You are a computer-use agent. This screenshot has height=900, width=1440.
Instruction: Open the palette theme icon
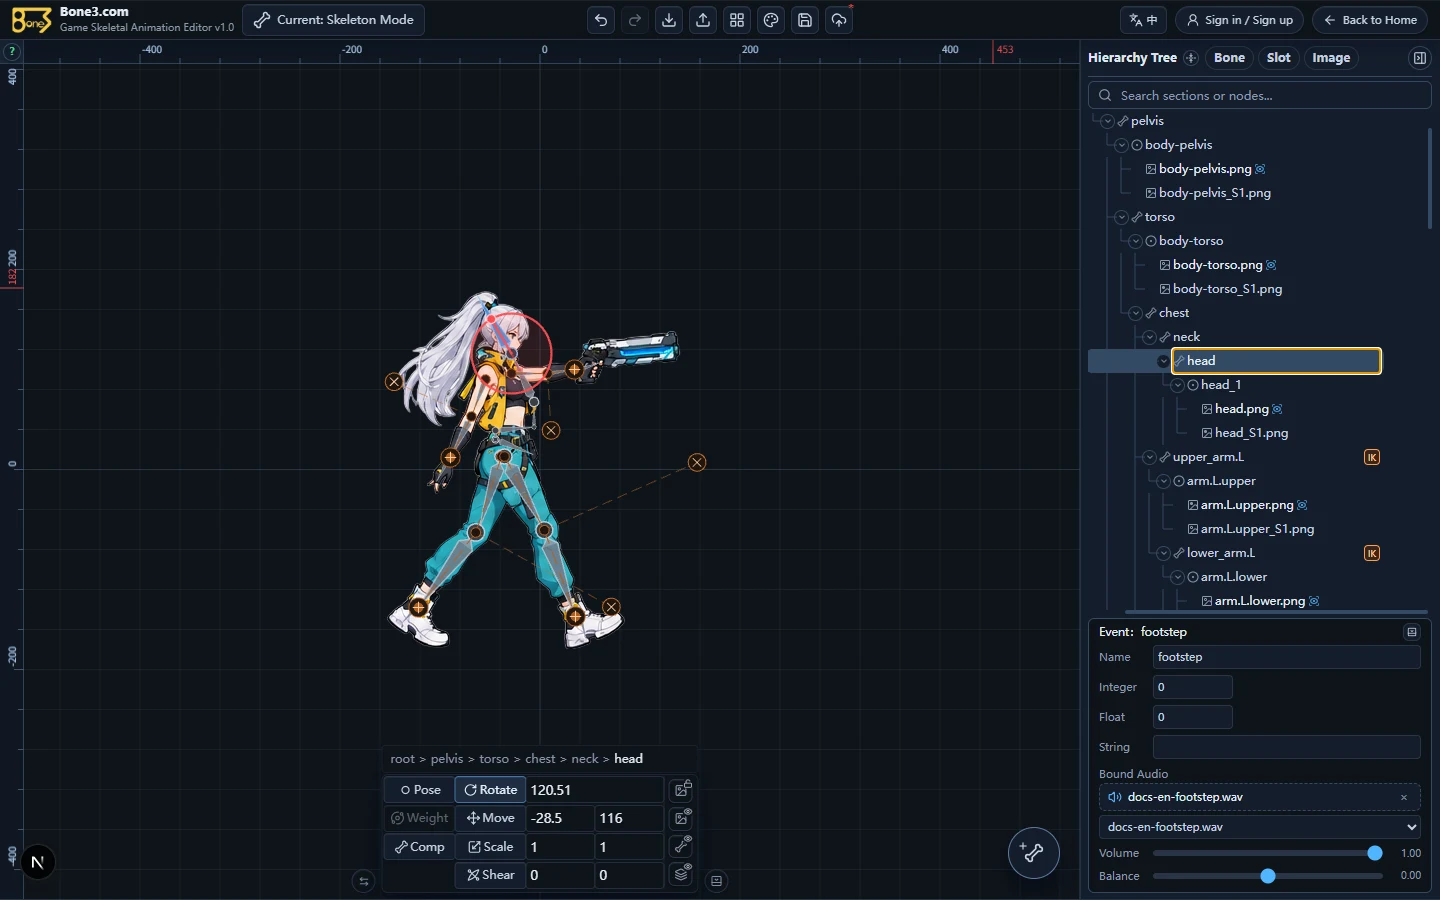[771, 20]
